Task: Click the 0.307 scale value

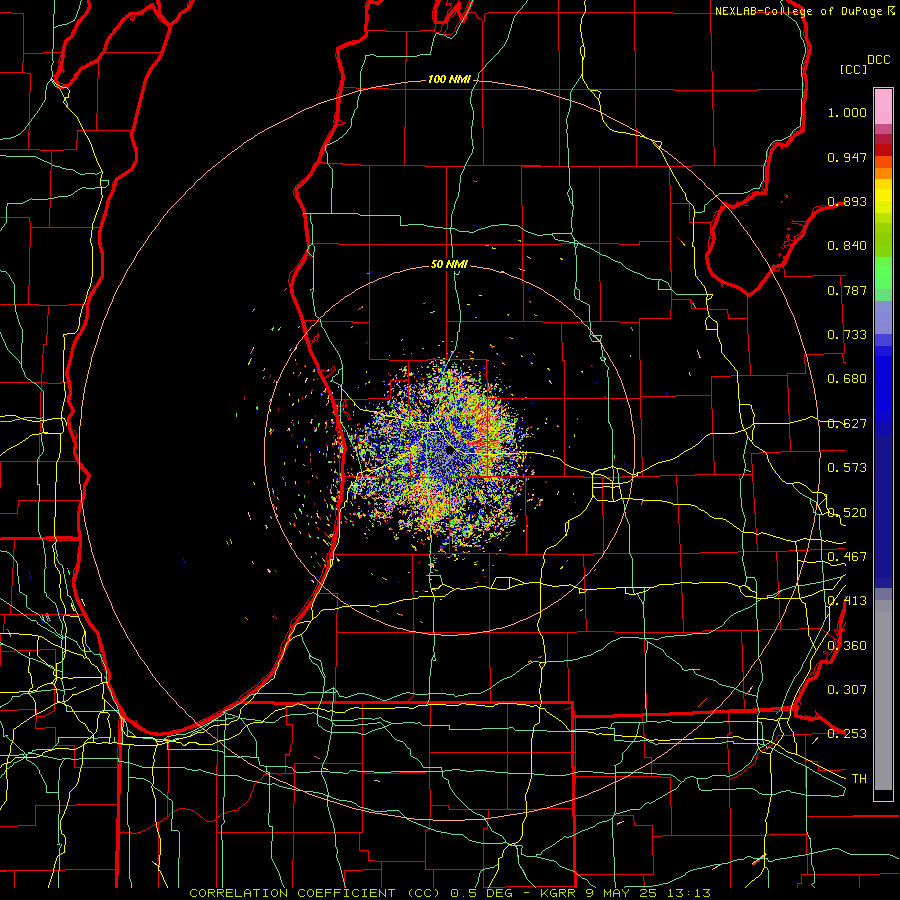Action: click(847, 690)
